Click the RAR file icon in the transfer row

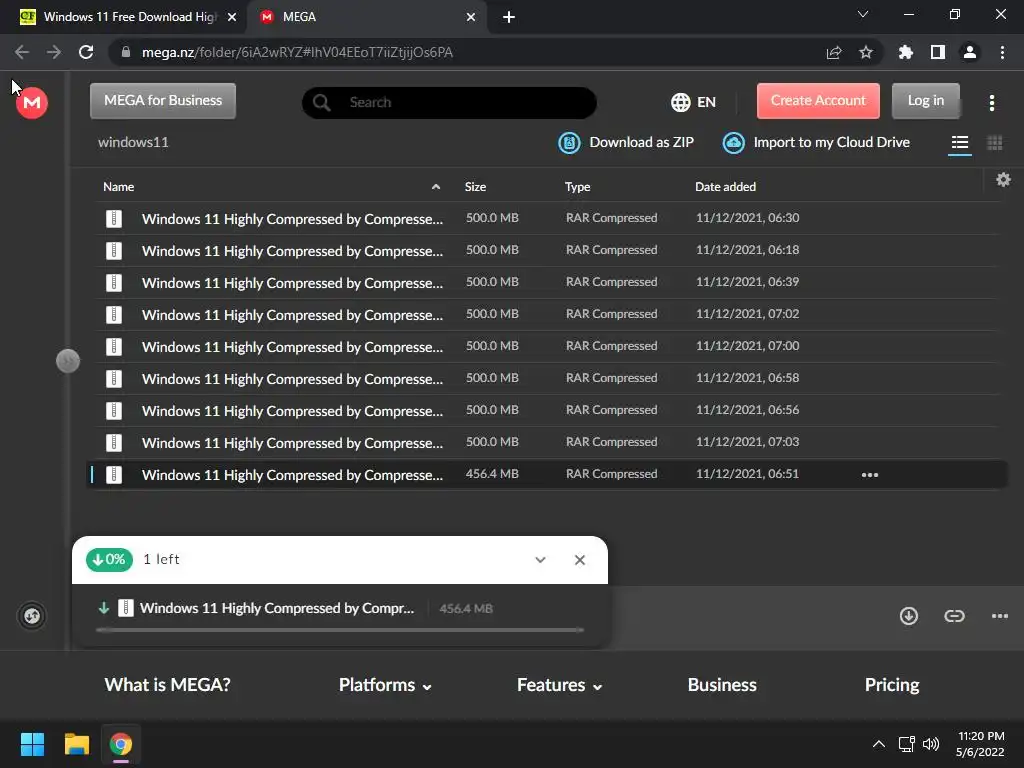point(125,608)
